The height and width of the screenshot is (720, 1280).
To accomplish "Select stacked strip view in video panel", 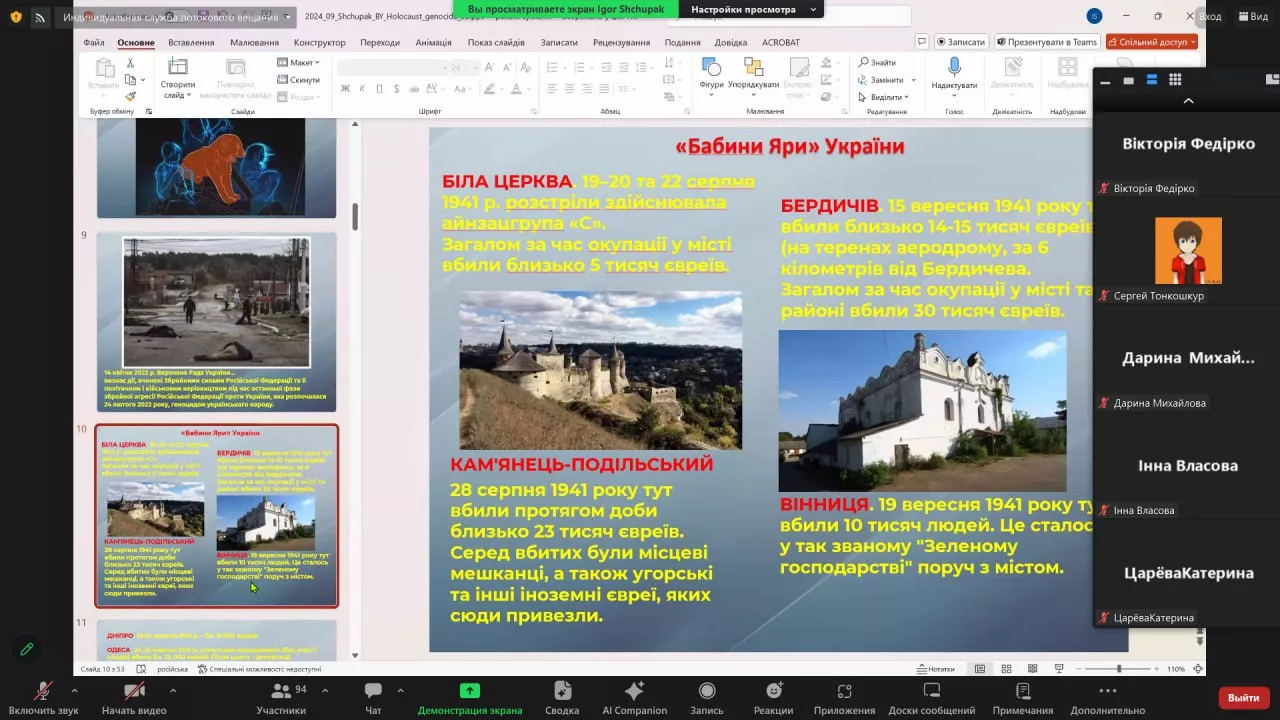I will 1152,80.
